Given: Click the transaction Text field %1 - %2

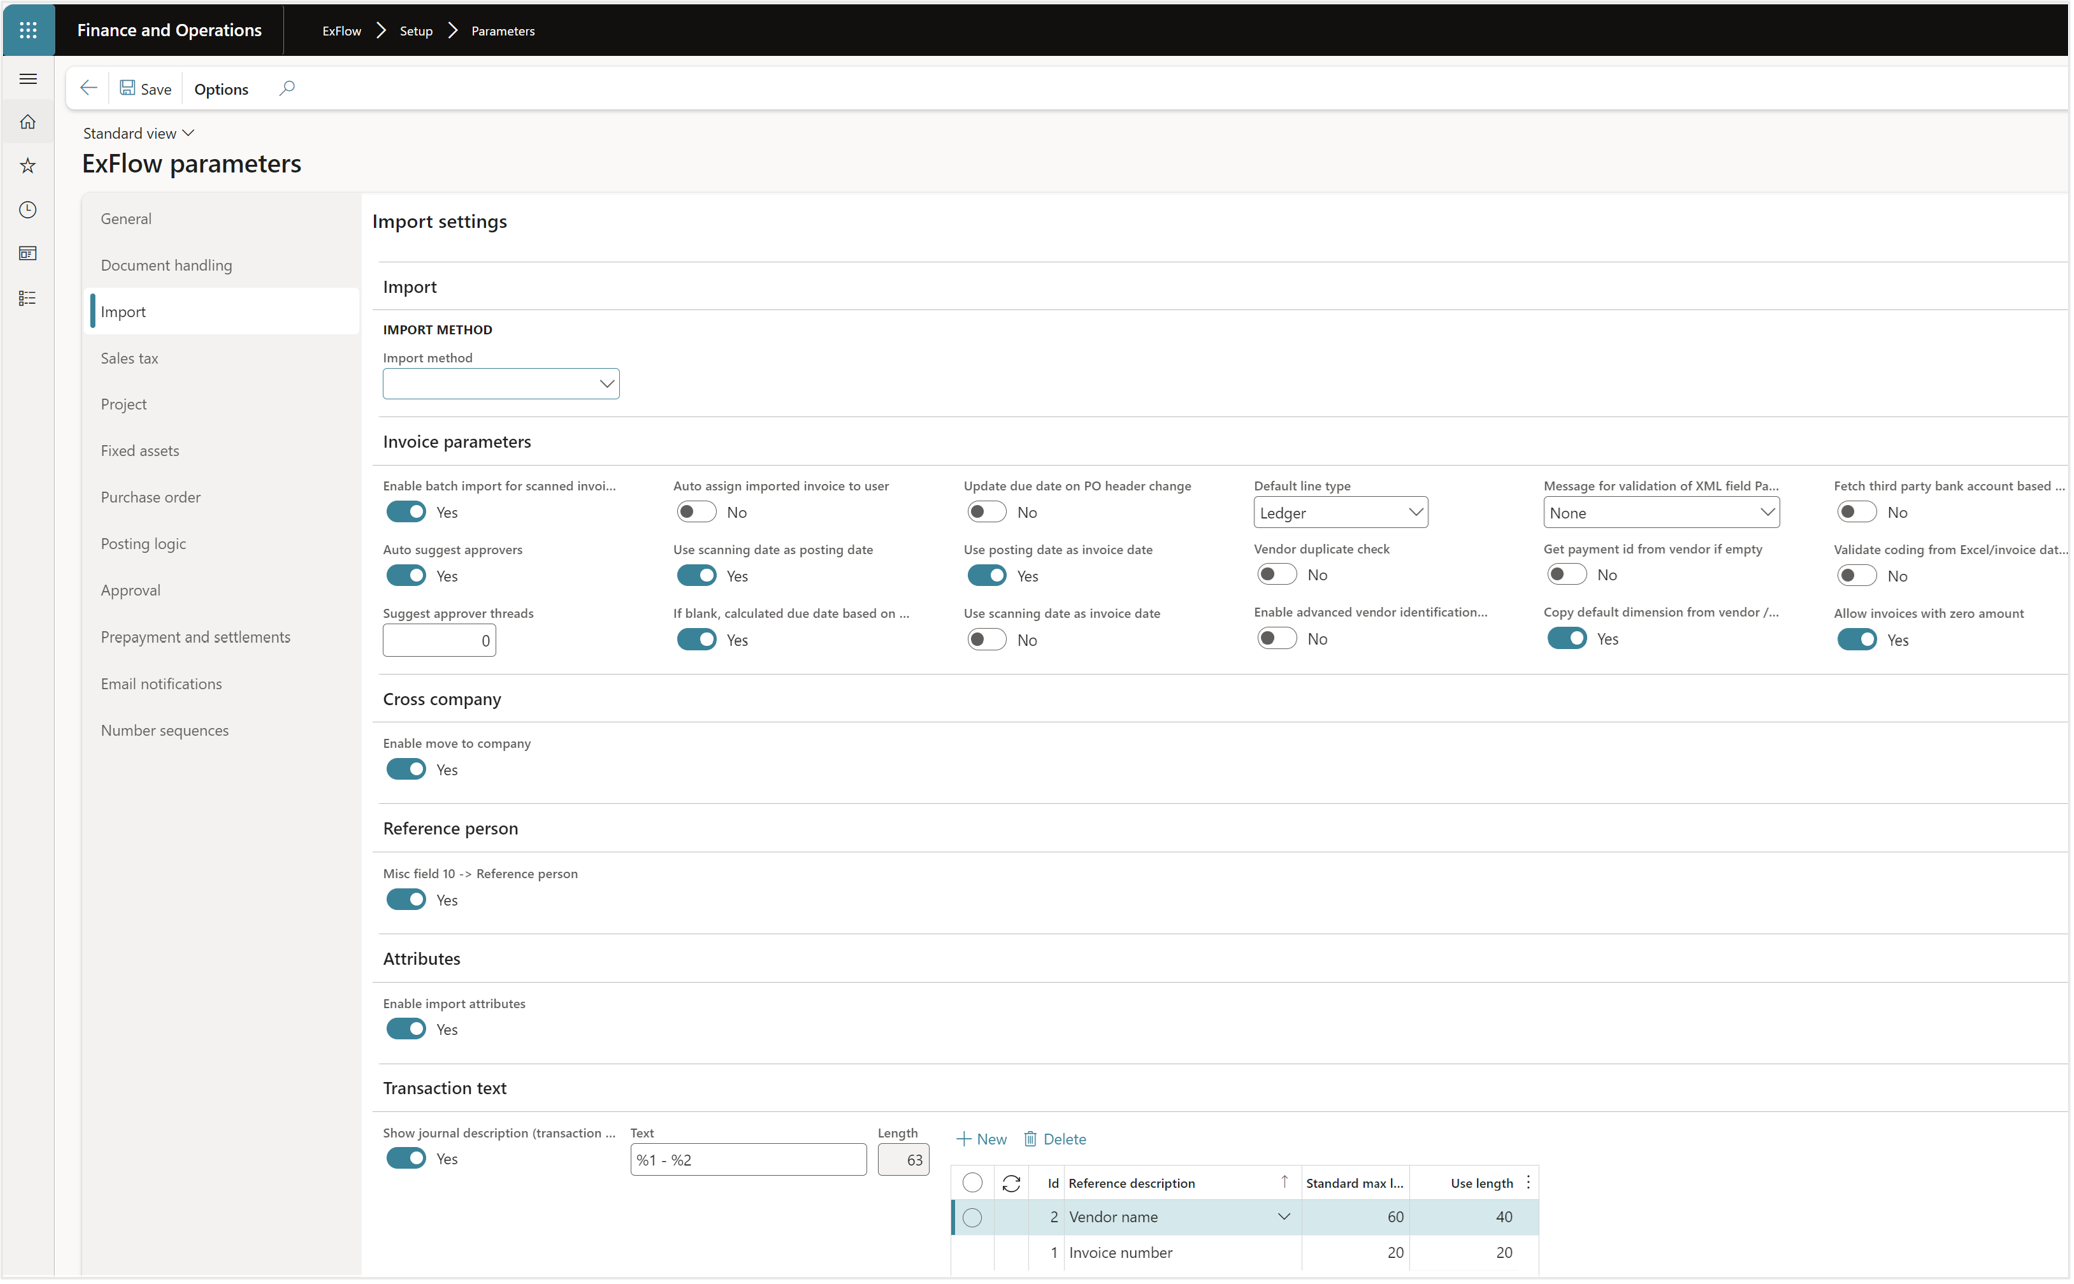Looking at the screenshot, I should point(748,1160).
